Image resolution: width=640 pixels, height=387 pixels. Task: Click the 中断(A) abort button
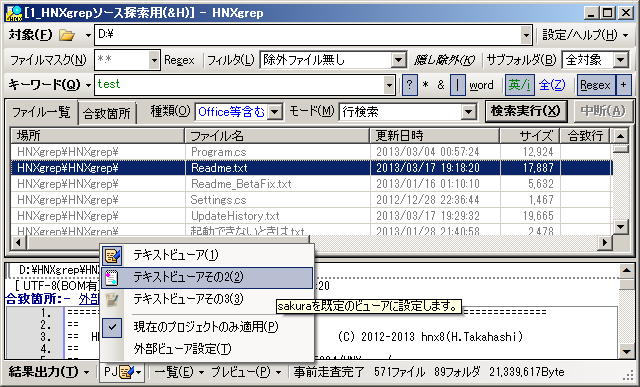tap(603, 111)
